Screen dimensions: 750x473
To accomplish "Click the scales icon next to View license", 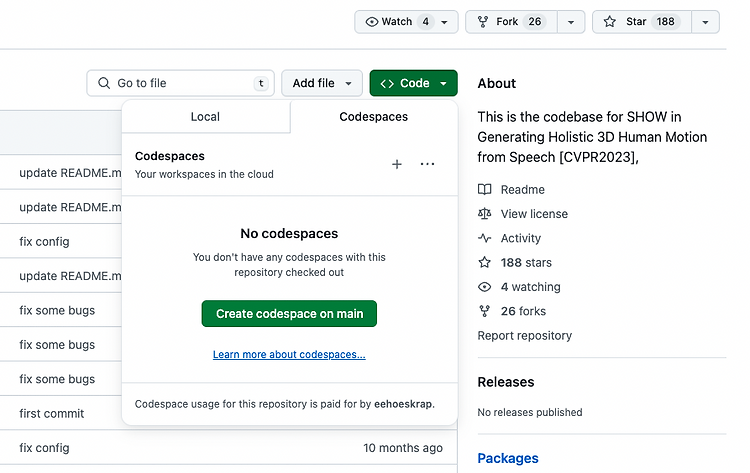I will pos(485,214).
